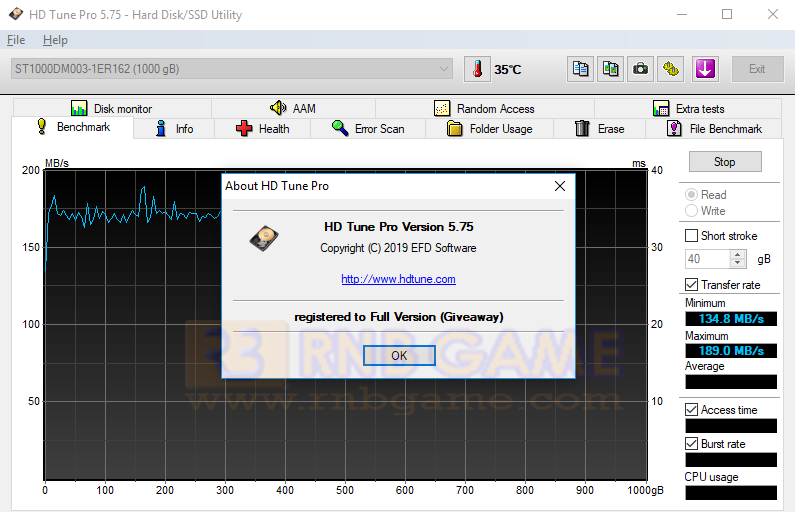
Task: Maximize the HD Tune Pro window
Action: [x=727, y=14]
